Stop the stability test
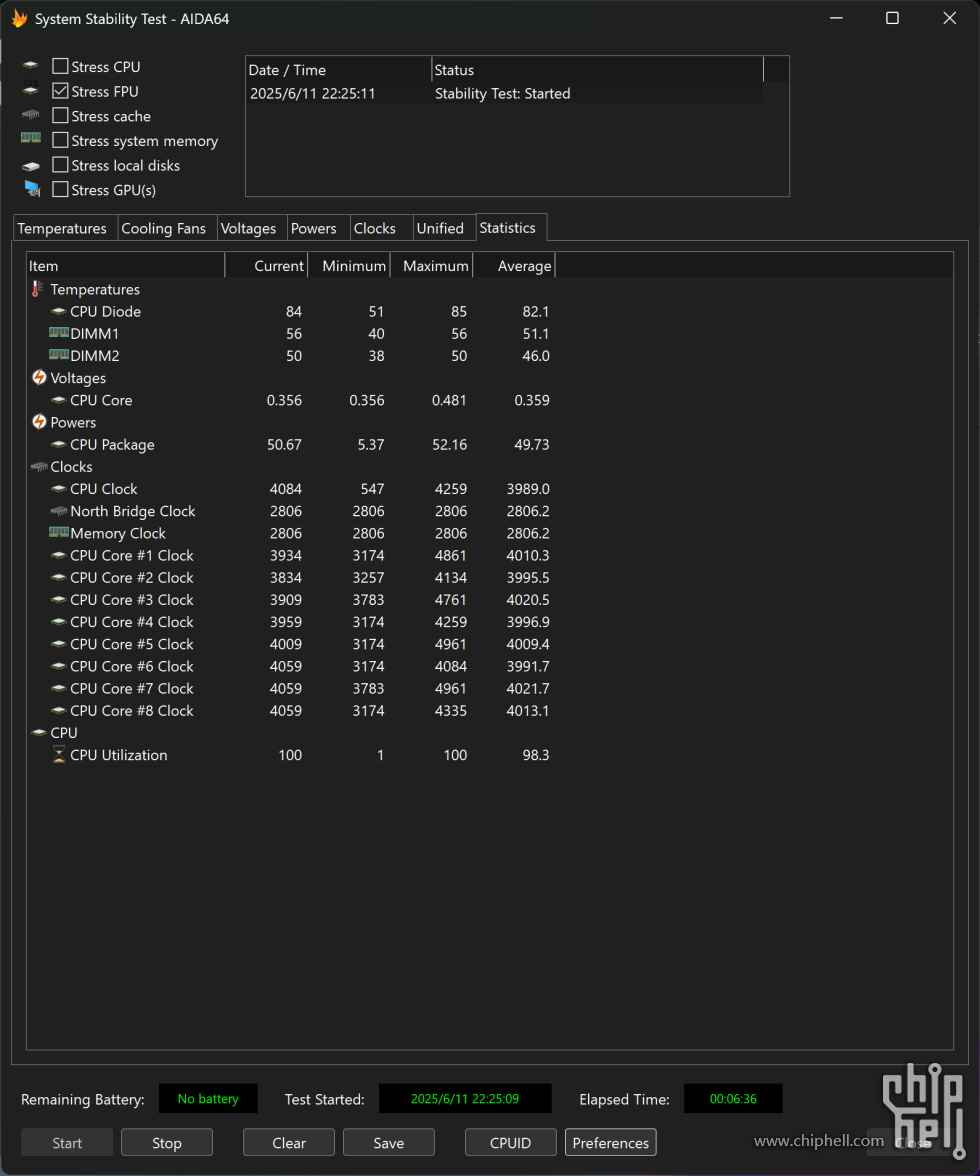Screen dimensions: 980x1176 tap(166, 1142)
